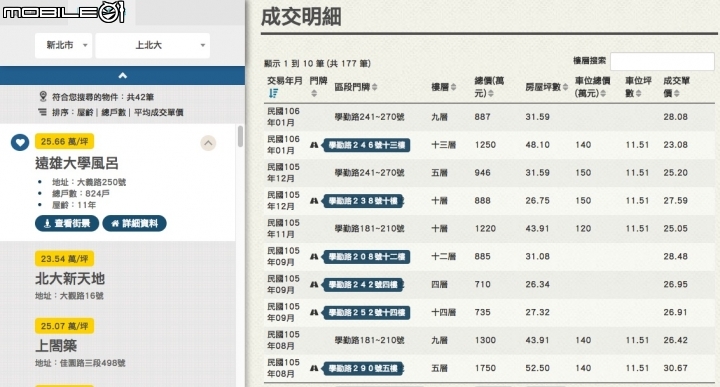
Task: Click the binoculars icon beside 學勤路252號十四樓
Action: click(x=314, y=313)
